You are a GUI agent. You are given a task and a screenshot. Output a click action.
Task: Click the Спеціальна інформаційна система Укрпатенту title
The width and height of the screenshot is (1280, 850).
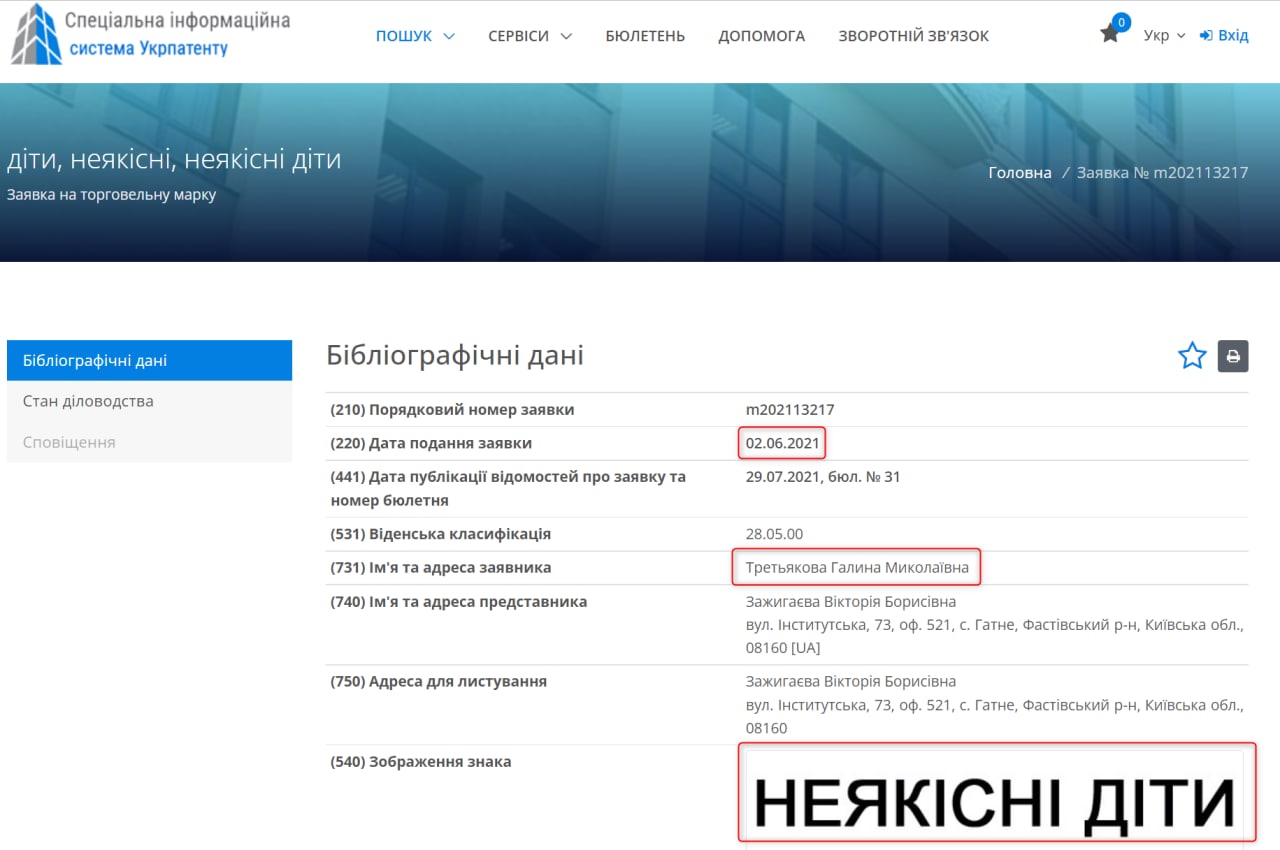[x=177, y=34]
